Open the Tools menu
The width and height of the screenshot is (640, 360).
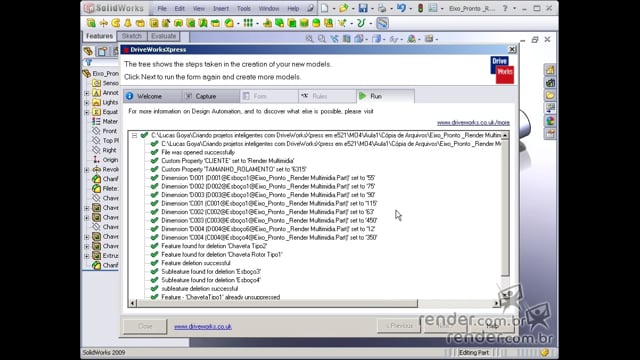244,9
